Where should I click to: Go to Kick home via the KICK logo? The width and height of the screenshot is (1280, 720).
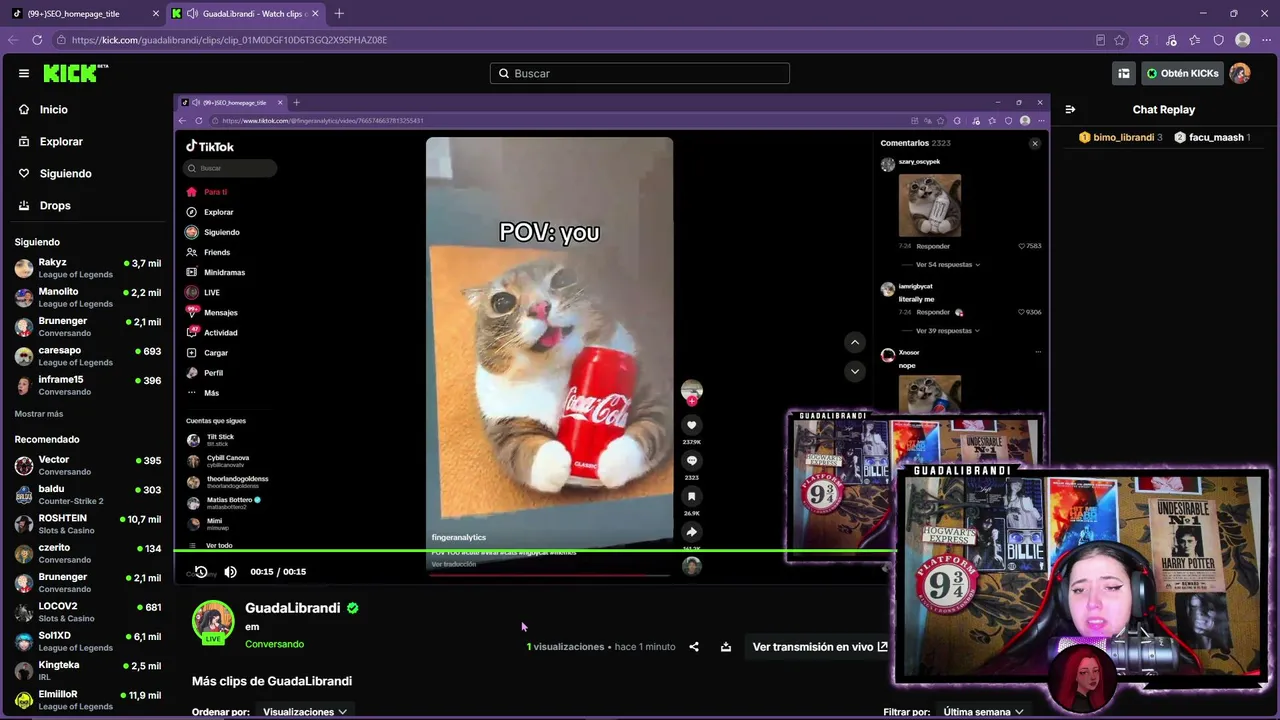[75, 73]
